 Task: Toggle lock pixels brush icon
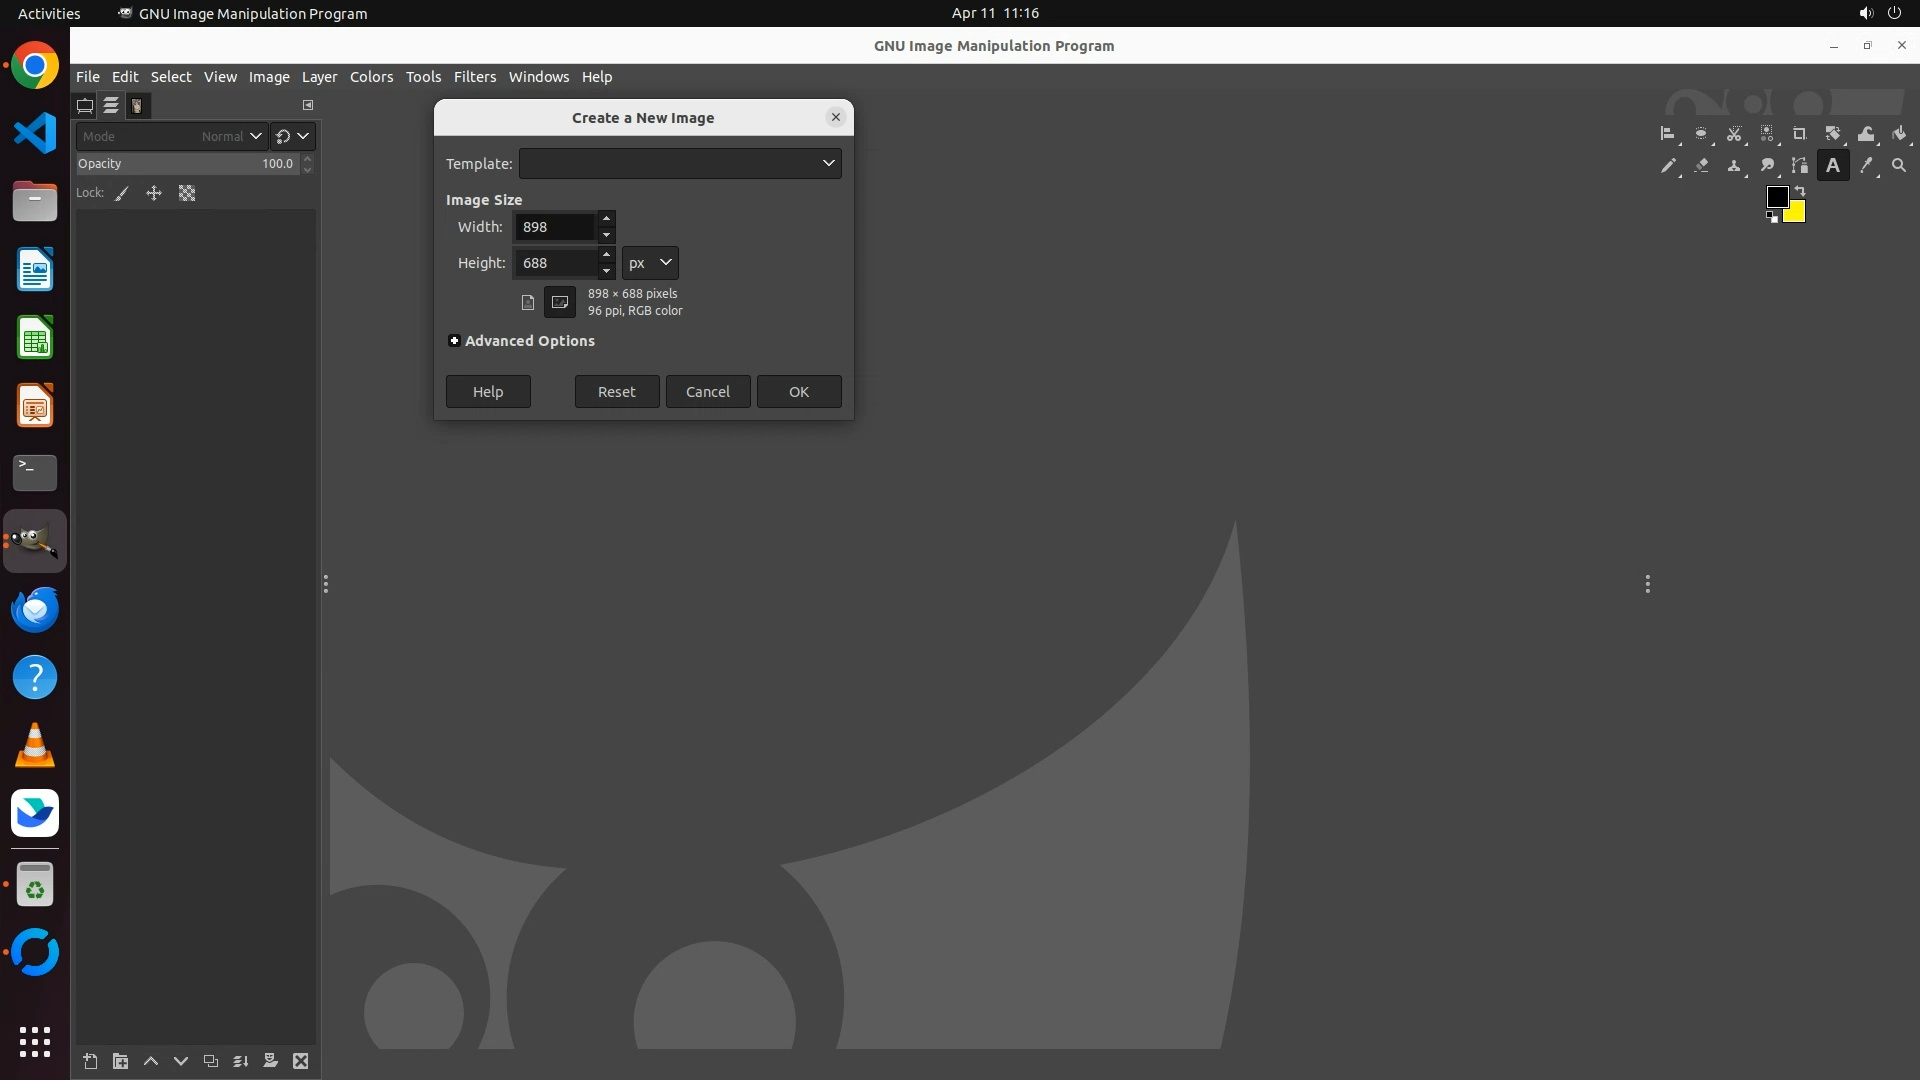[x=122, y=194]
